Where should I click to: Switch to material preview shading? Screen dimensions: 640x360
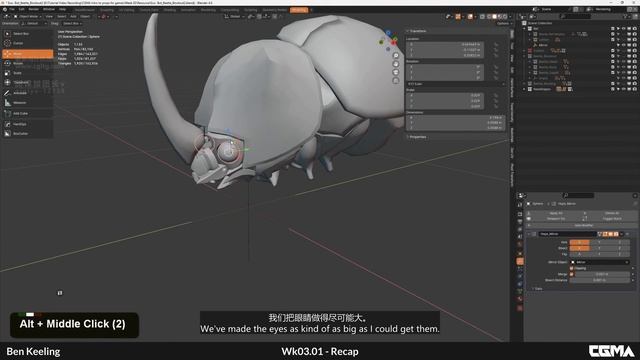(x=500, y=17)
